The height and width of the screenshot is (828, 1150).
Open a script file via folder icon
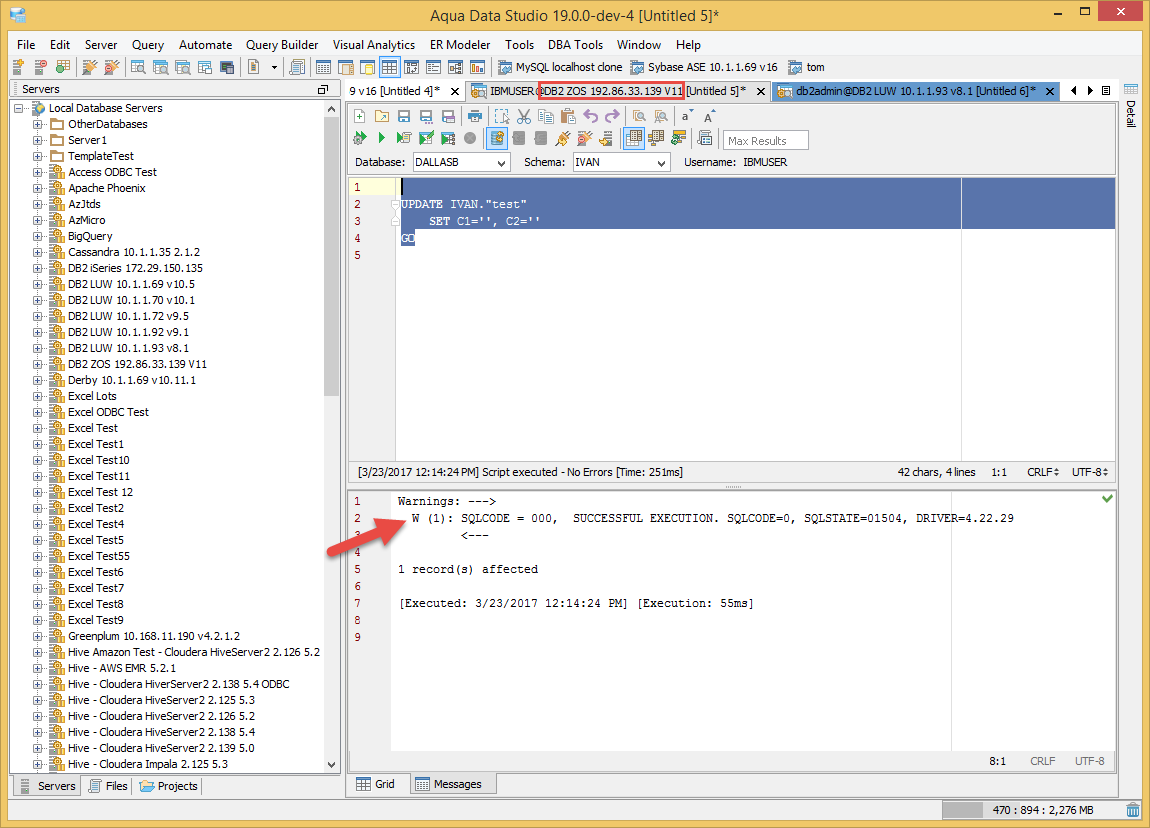pyautogui.click(x=381, y=117)
